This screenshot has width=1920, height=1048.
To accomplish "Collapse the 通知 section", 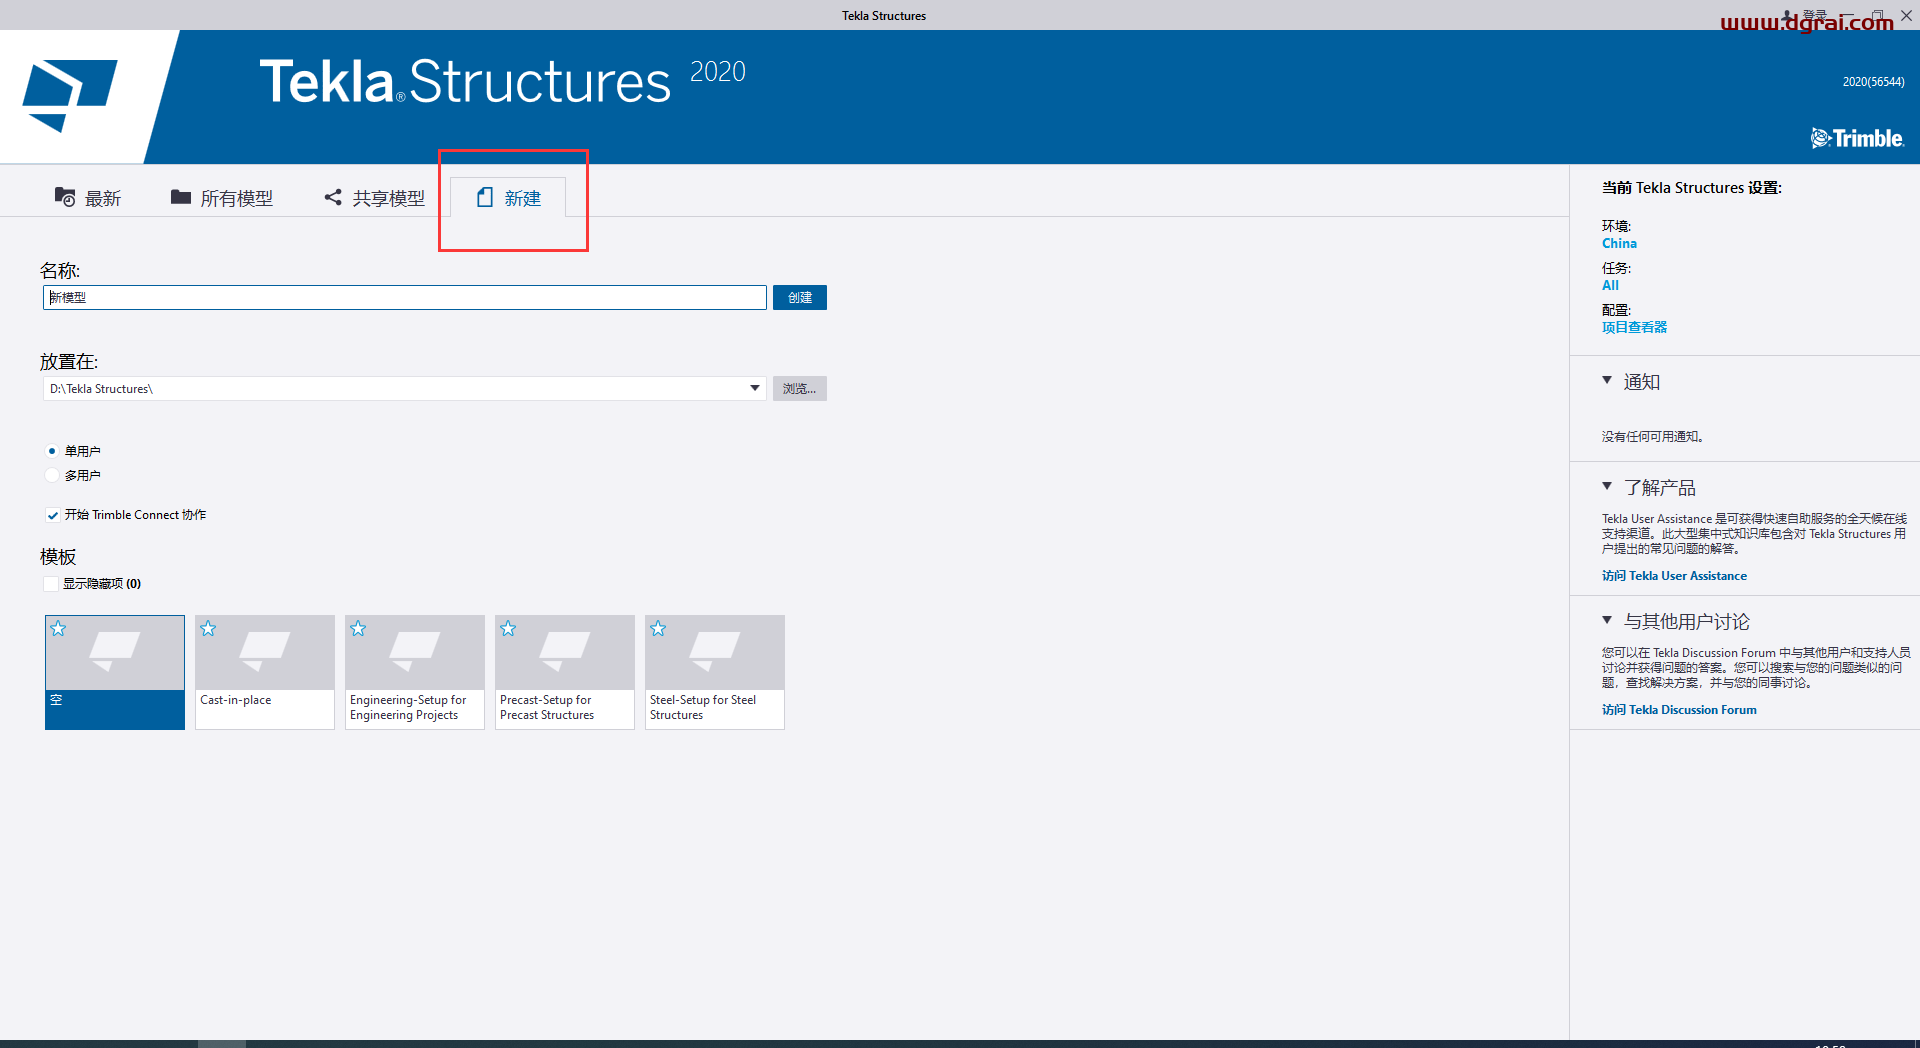I will pos(1607,380).
